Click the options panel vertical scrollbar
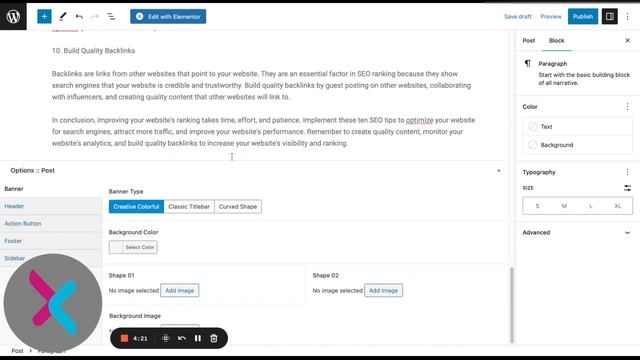The height and width of the screenshot is (360, 640). click(x=511, y=305)
